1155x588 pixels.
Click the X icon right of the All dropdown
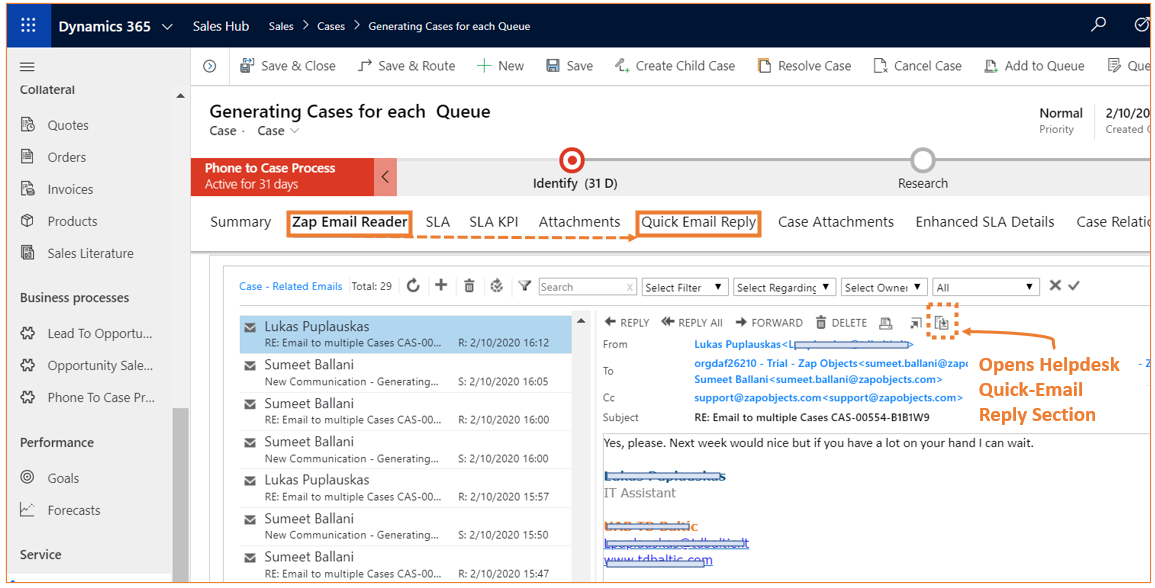(1055, 285)
